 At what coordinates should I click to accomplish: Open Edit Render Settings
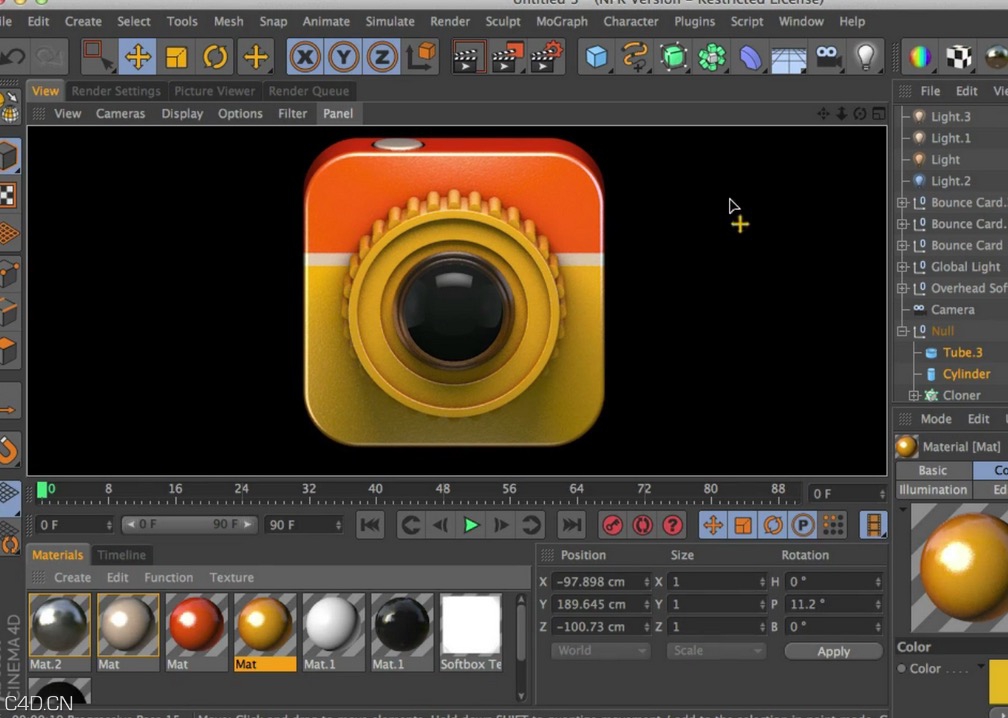point(545,57)
